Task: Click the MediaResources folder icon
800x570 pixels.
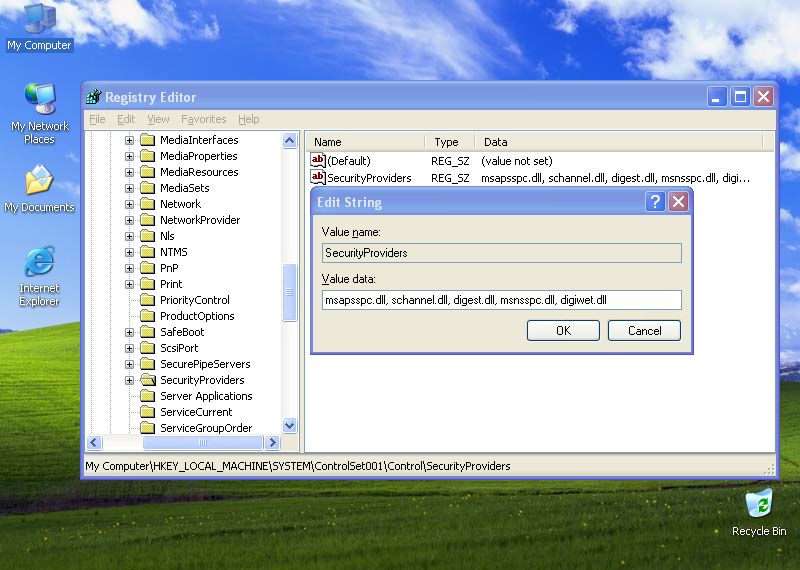Action: [148, 172]
